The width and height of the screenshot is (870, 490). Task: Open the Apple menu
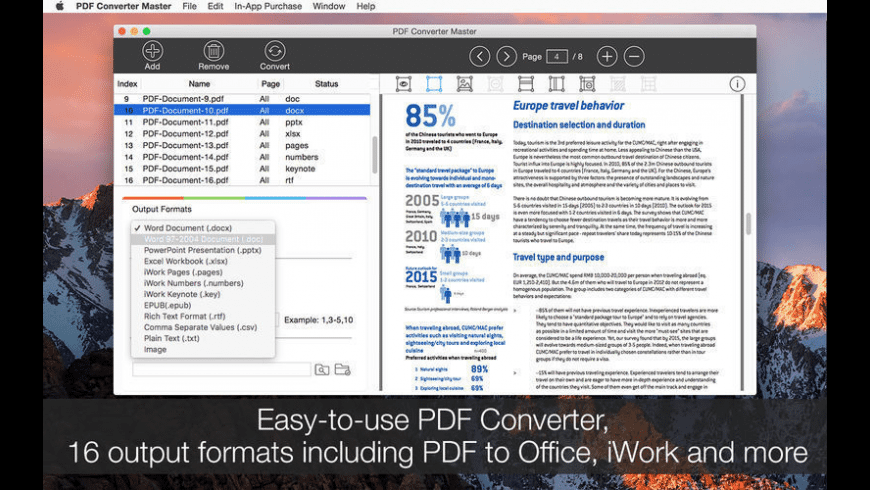click(60, 6)
